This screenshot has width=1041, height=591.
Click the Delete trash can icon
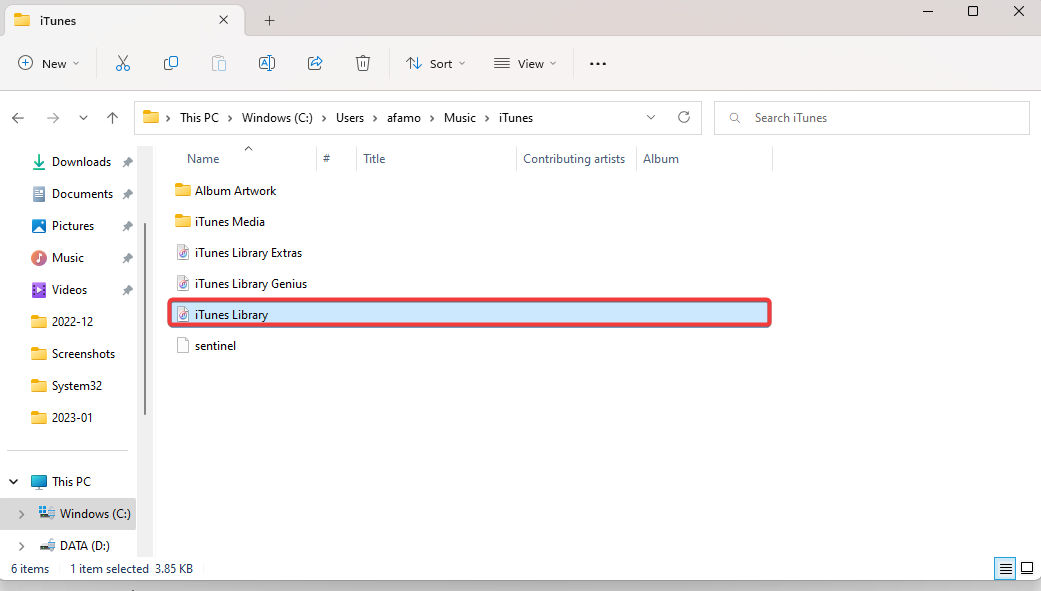(362, 64)
